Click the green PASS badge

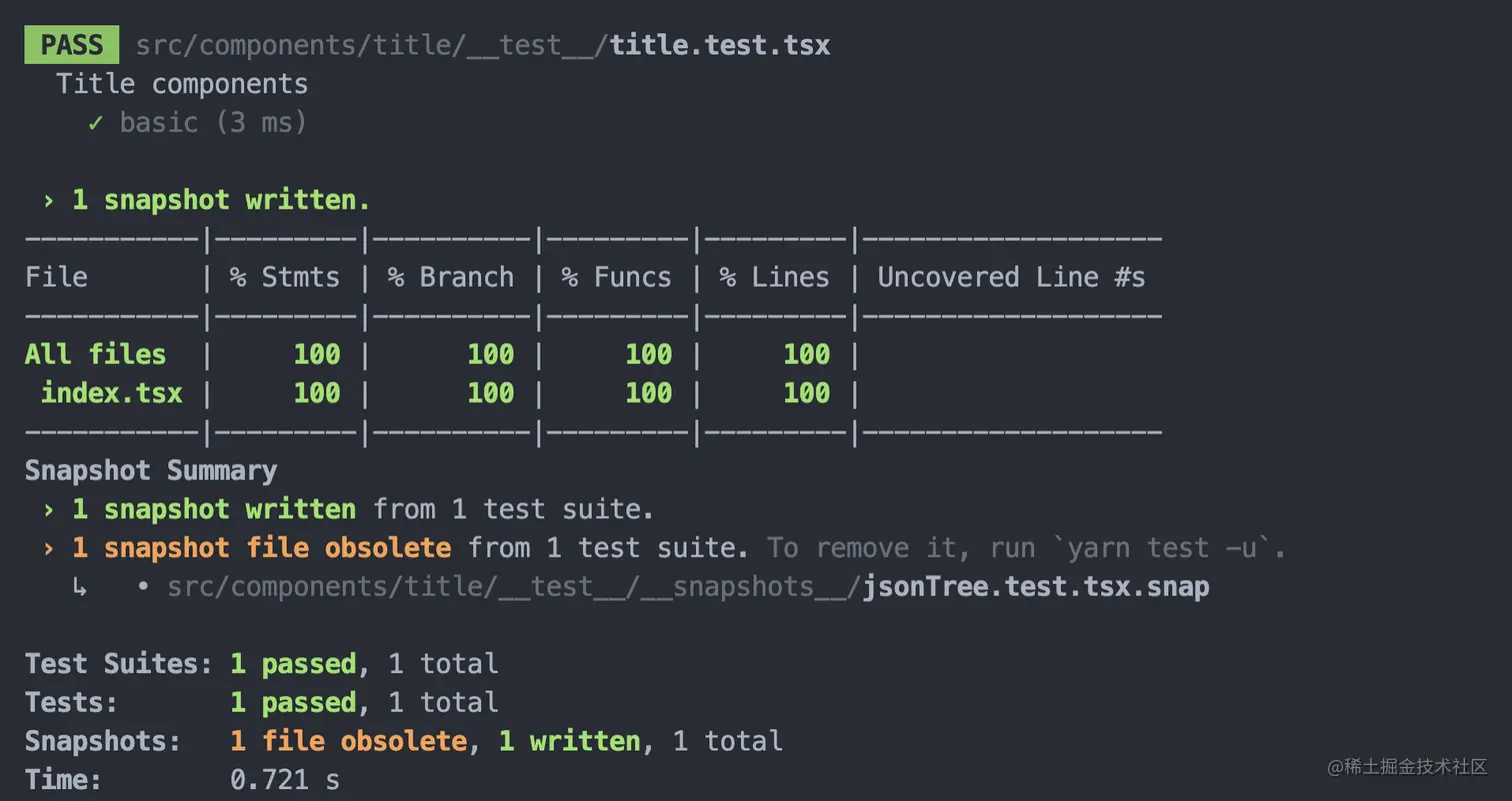coord(71,45)
